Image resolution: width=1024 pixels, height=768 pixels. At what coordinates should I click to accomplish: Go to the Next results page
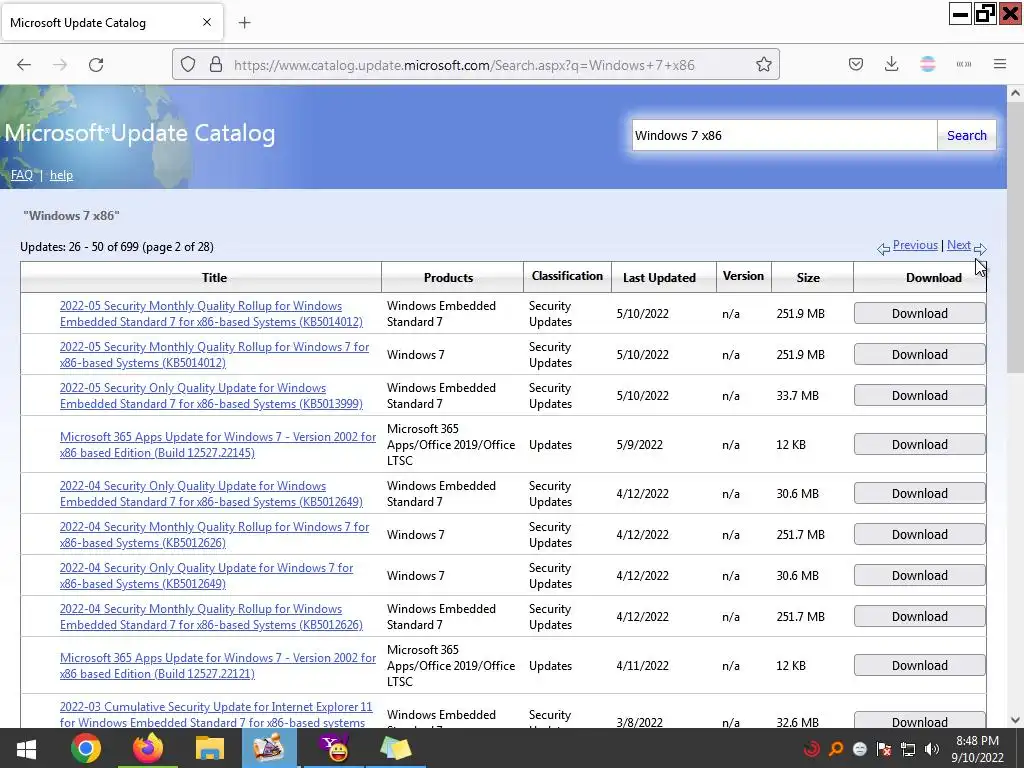coord(959,245)
